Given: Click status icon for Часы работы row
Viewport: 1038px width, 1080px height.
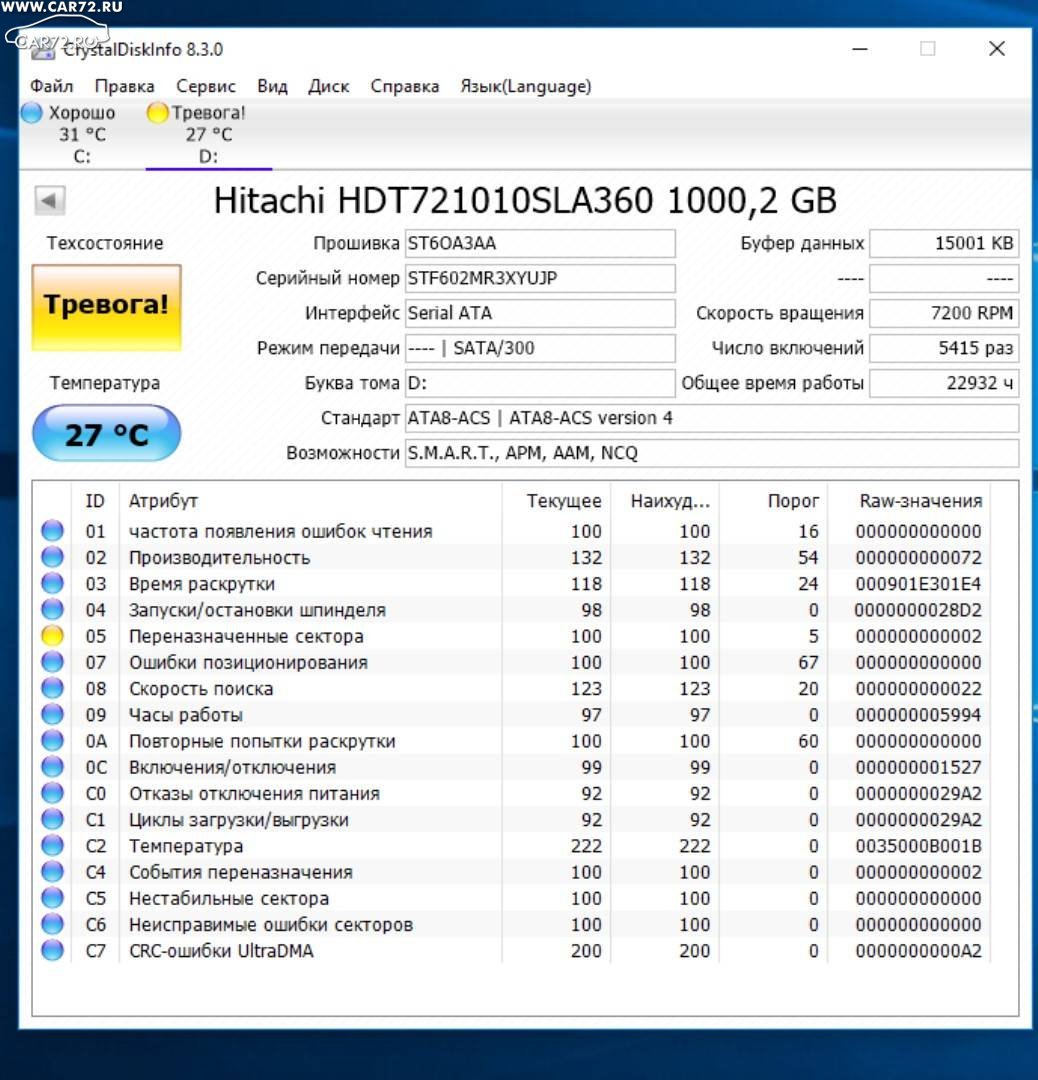Looking at the screenshot, I should [x=52, y=714].
